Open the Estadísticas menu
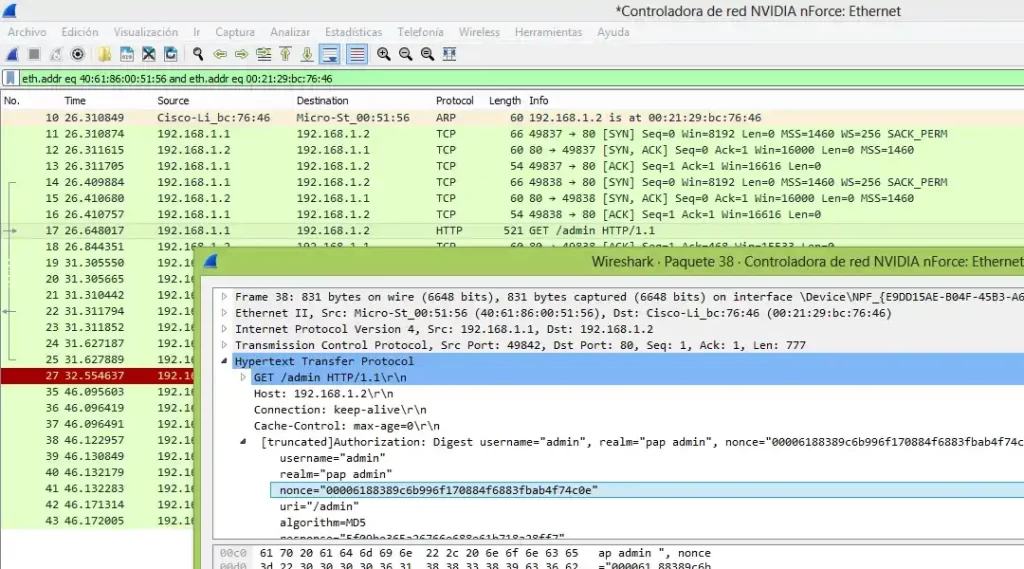 pos(353,32)
